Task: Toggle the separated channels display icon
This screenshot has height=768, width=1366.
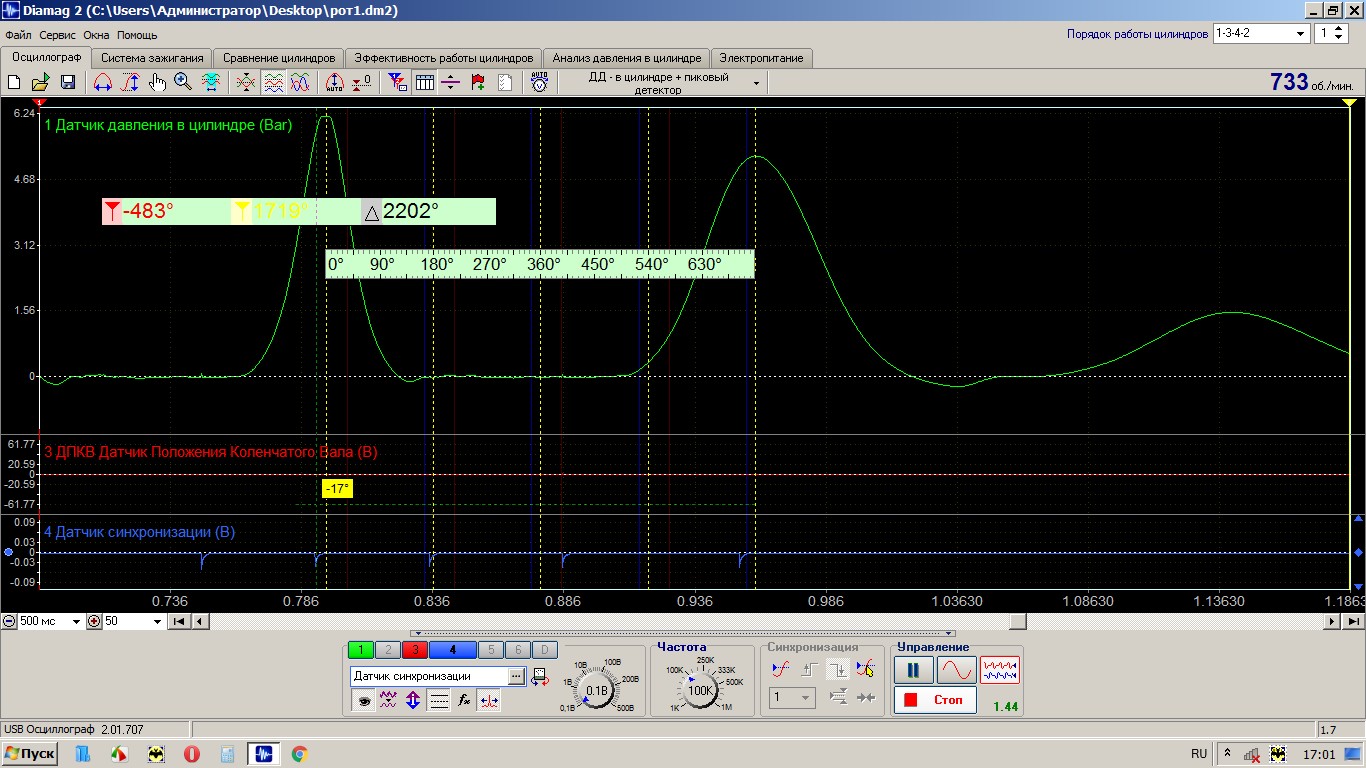Action: pos(273,83)
